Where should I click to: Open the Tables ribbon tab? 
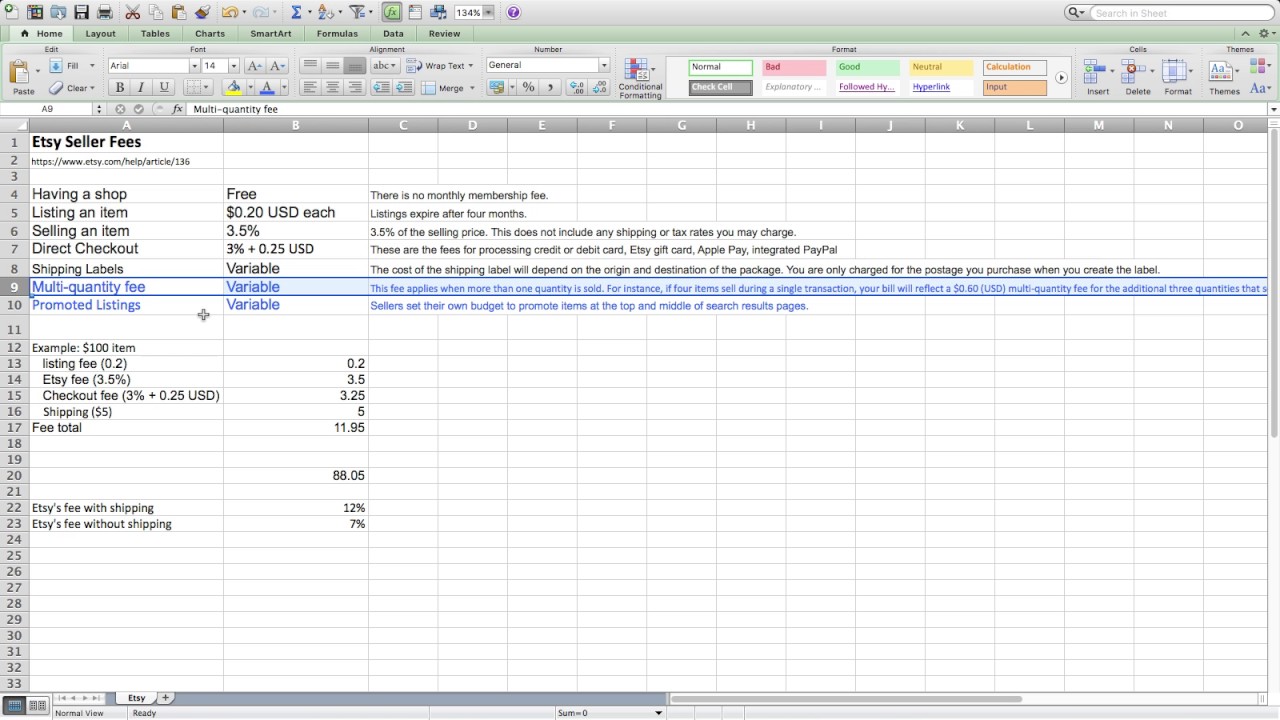155,34
